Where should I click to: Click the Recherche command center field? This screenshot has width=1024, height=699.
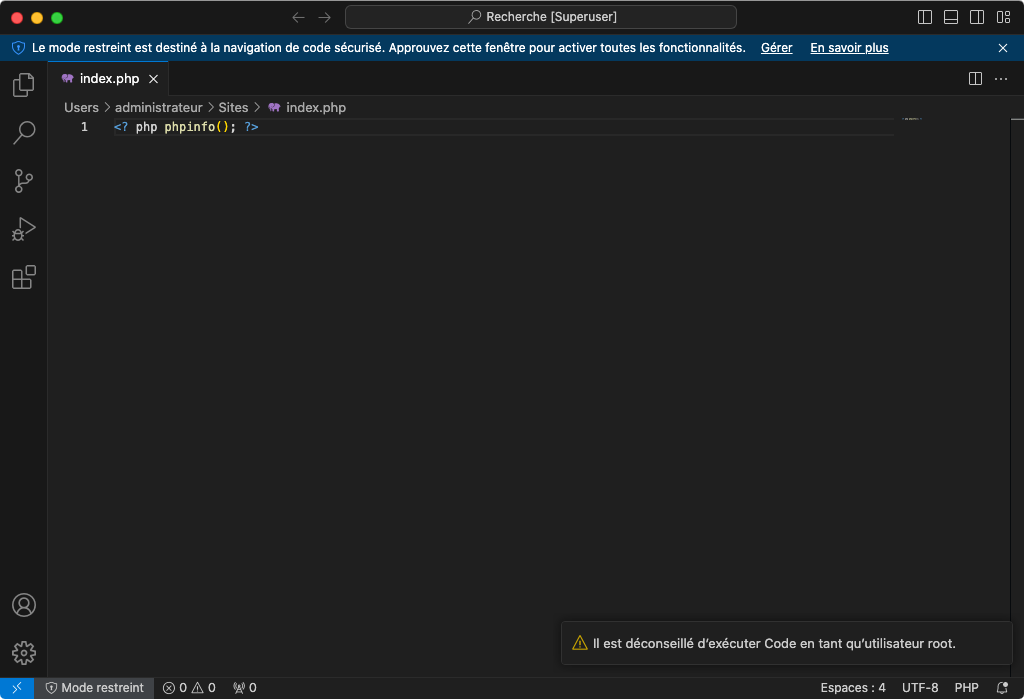tap(541, 17)
